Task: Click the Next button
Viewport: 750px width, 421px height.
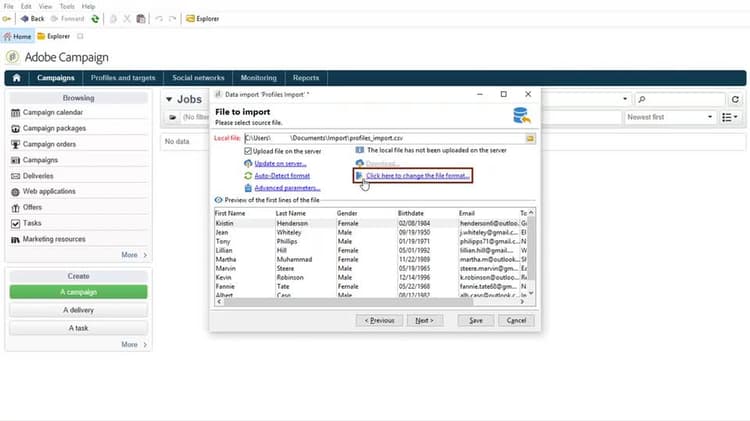Action: pos(425,321)
